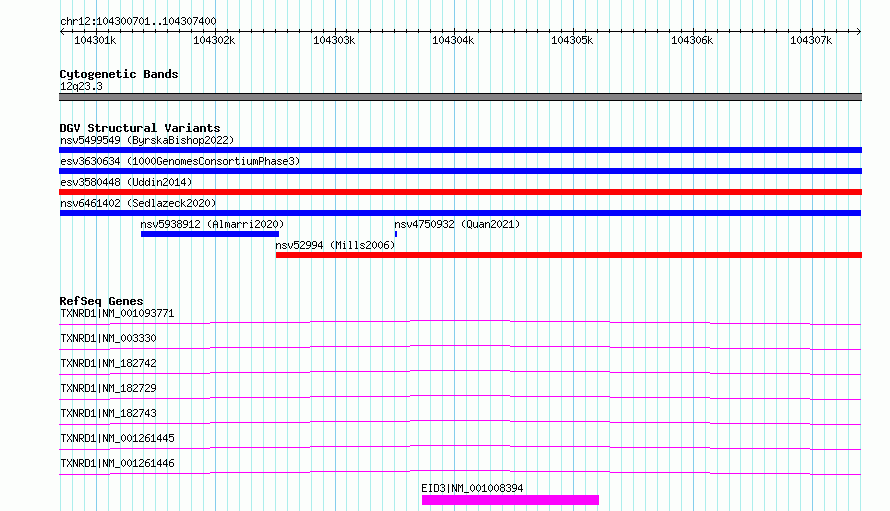Click the chr12:104300701..104307400 coordinate text
The image size is (890, 511).
pos(138,21)
